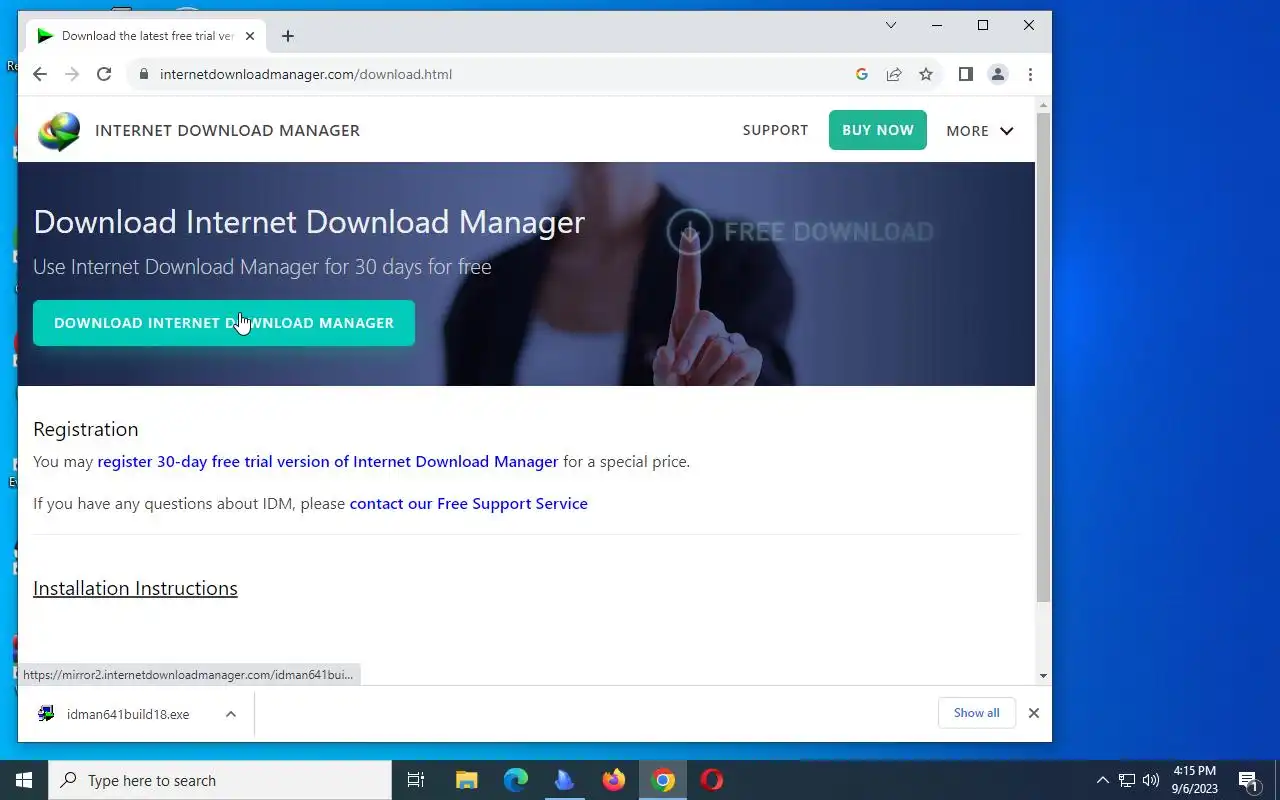Reload the download page

(x=104, y=74)
